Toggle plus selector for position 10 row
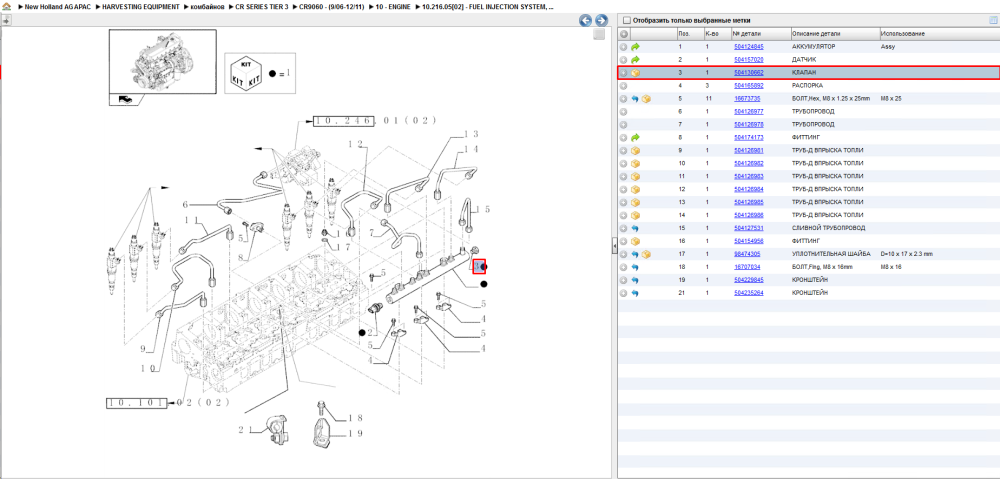 (624, 164)
